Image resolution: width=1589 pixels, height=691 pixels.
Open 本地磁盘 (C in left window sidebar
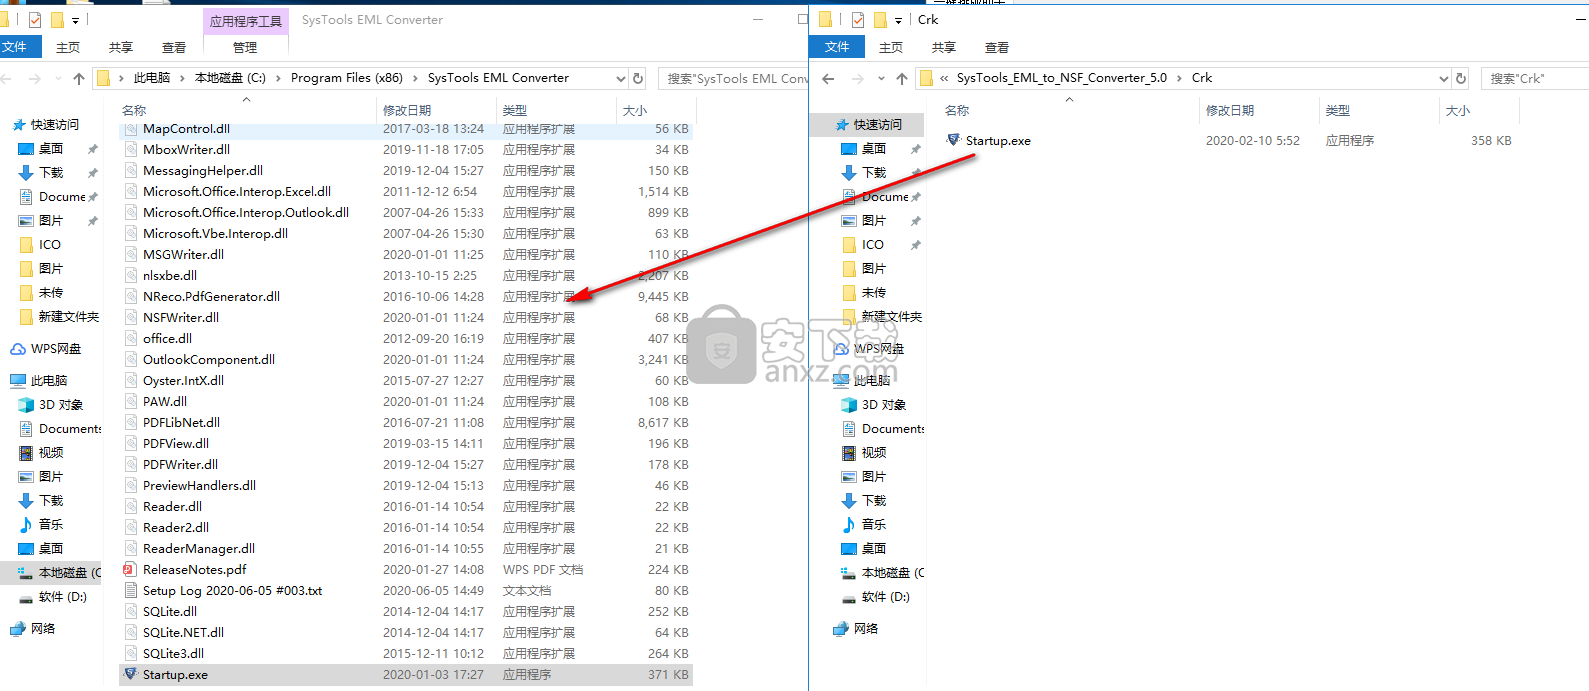click(60, 572)
